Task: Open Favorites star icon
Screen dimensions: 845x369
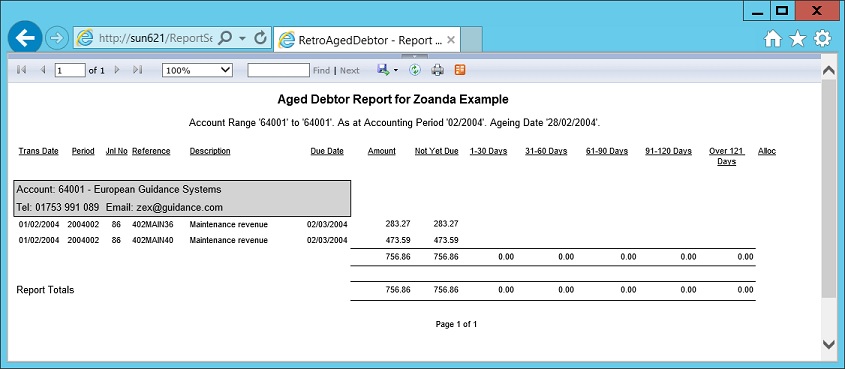Action: [798, 38]
